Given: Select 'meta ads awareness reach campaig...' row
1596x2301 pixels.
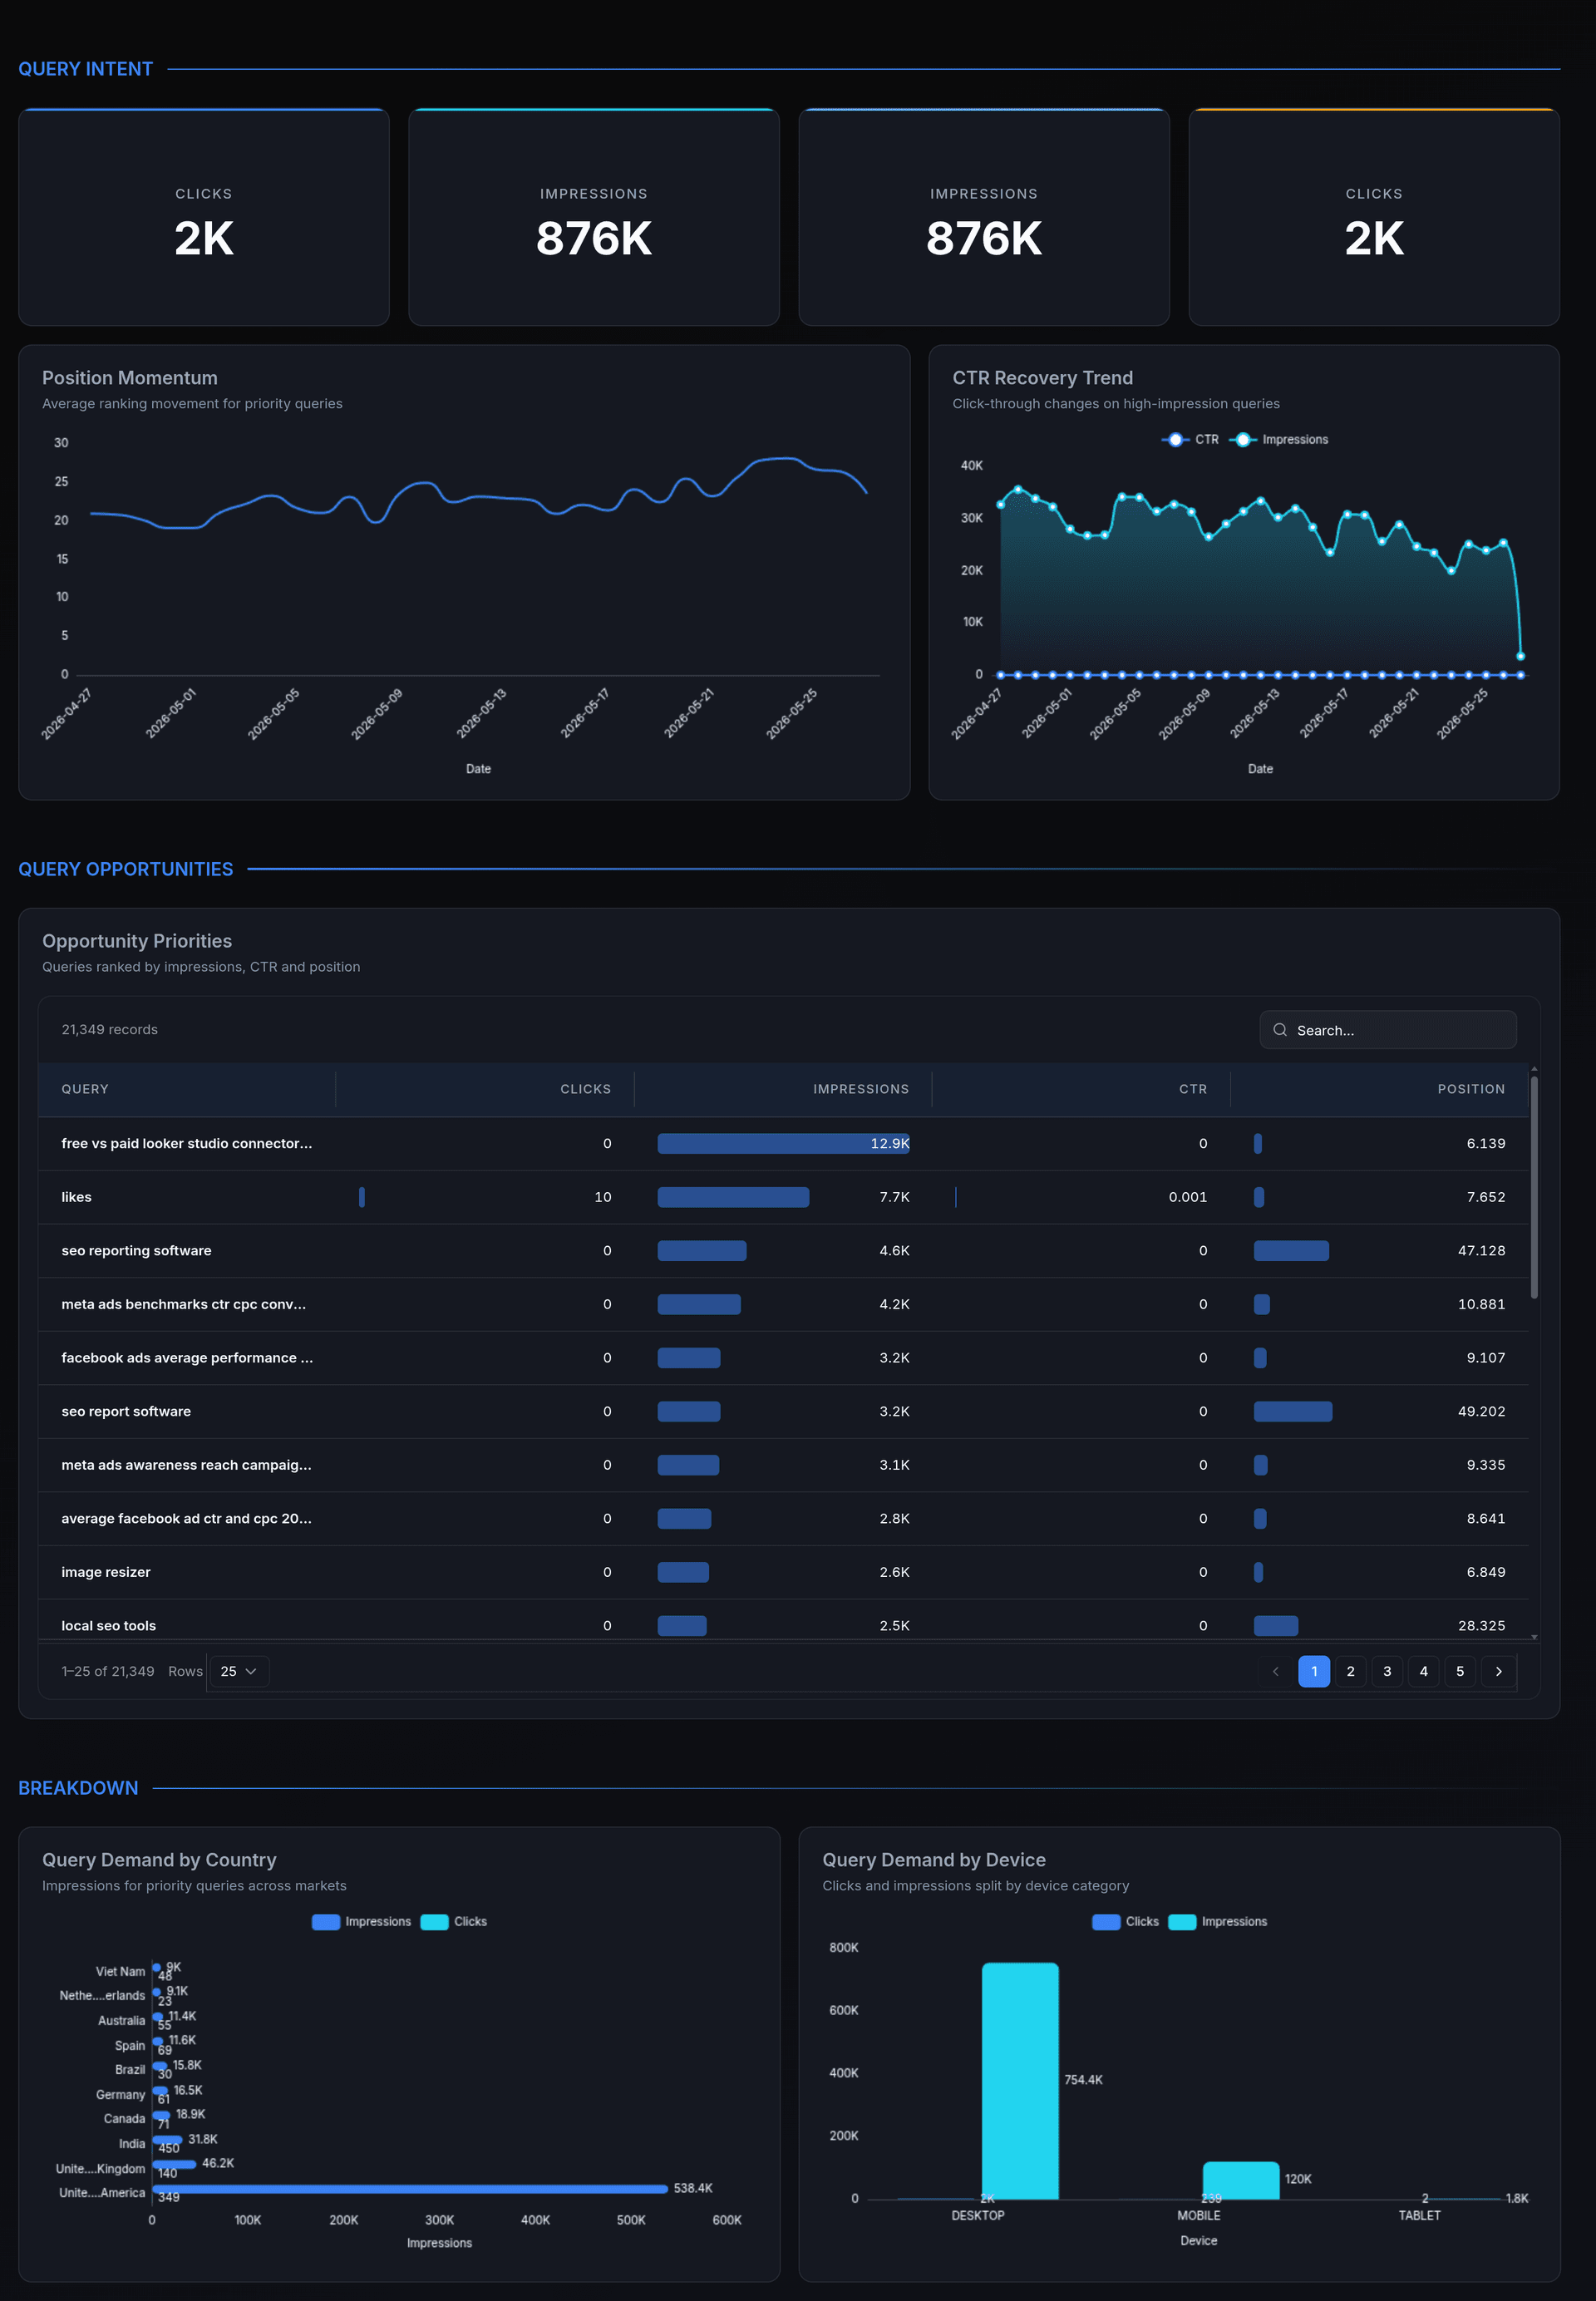Looking at the screenshot, I should (783, 1465).
